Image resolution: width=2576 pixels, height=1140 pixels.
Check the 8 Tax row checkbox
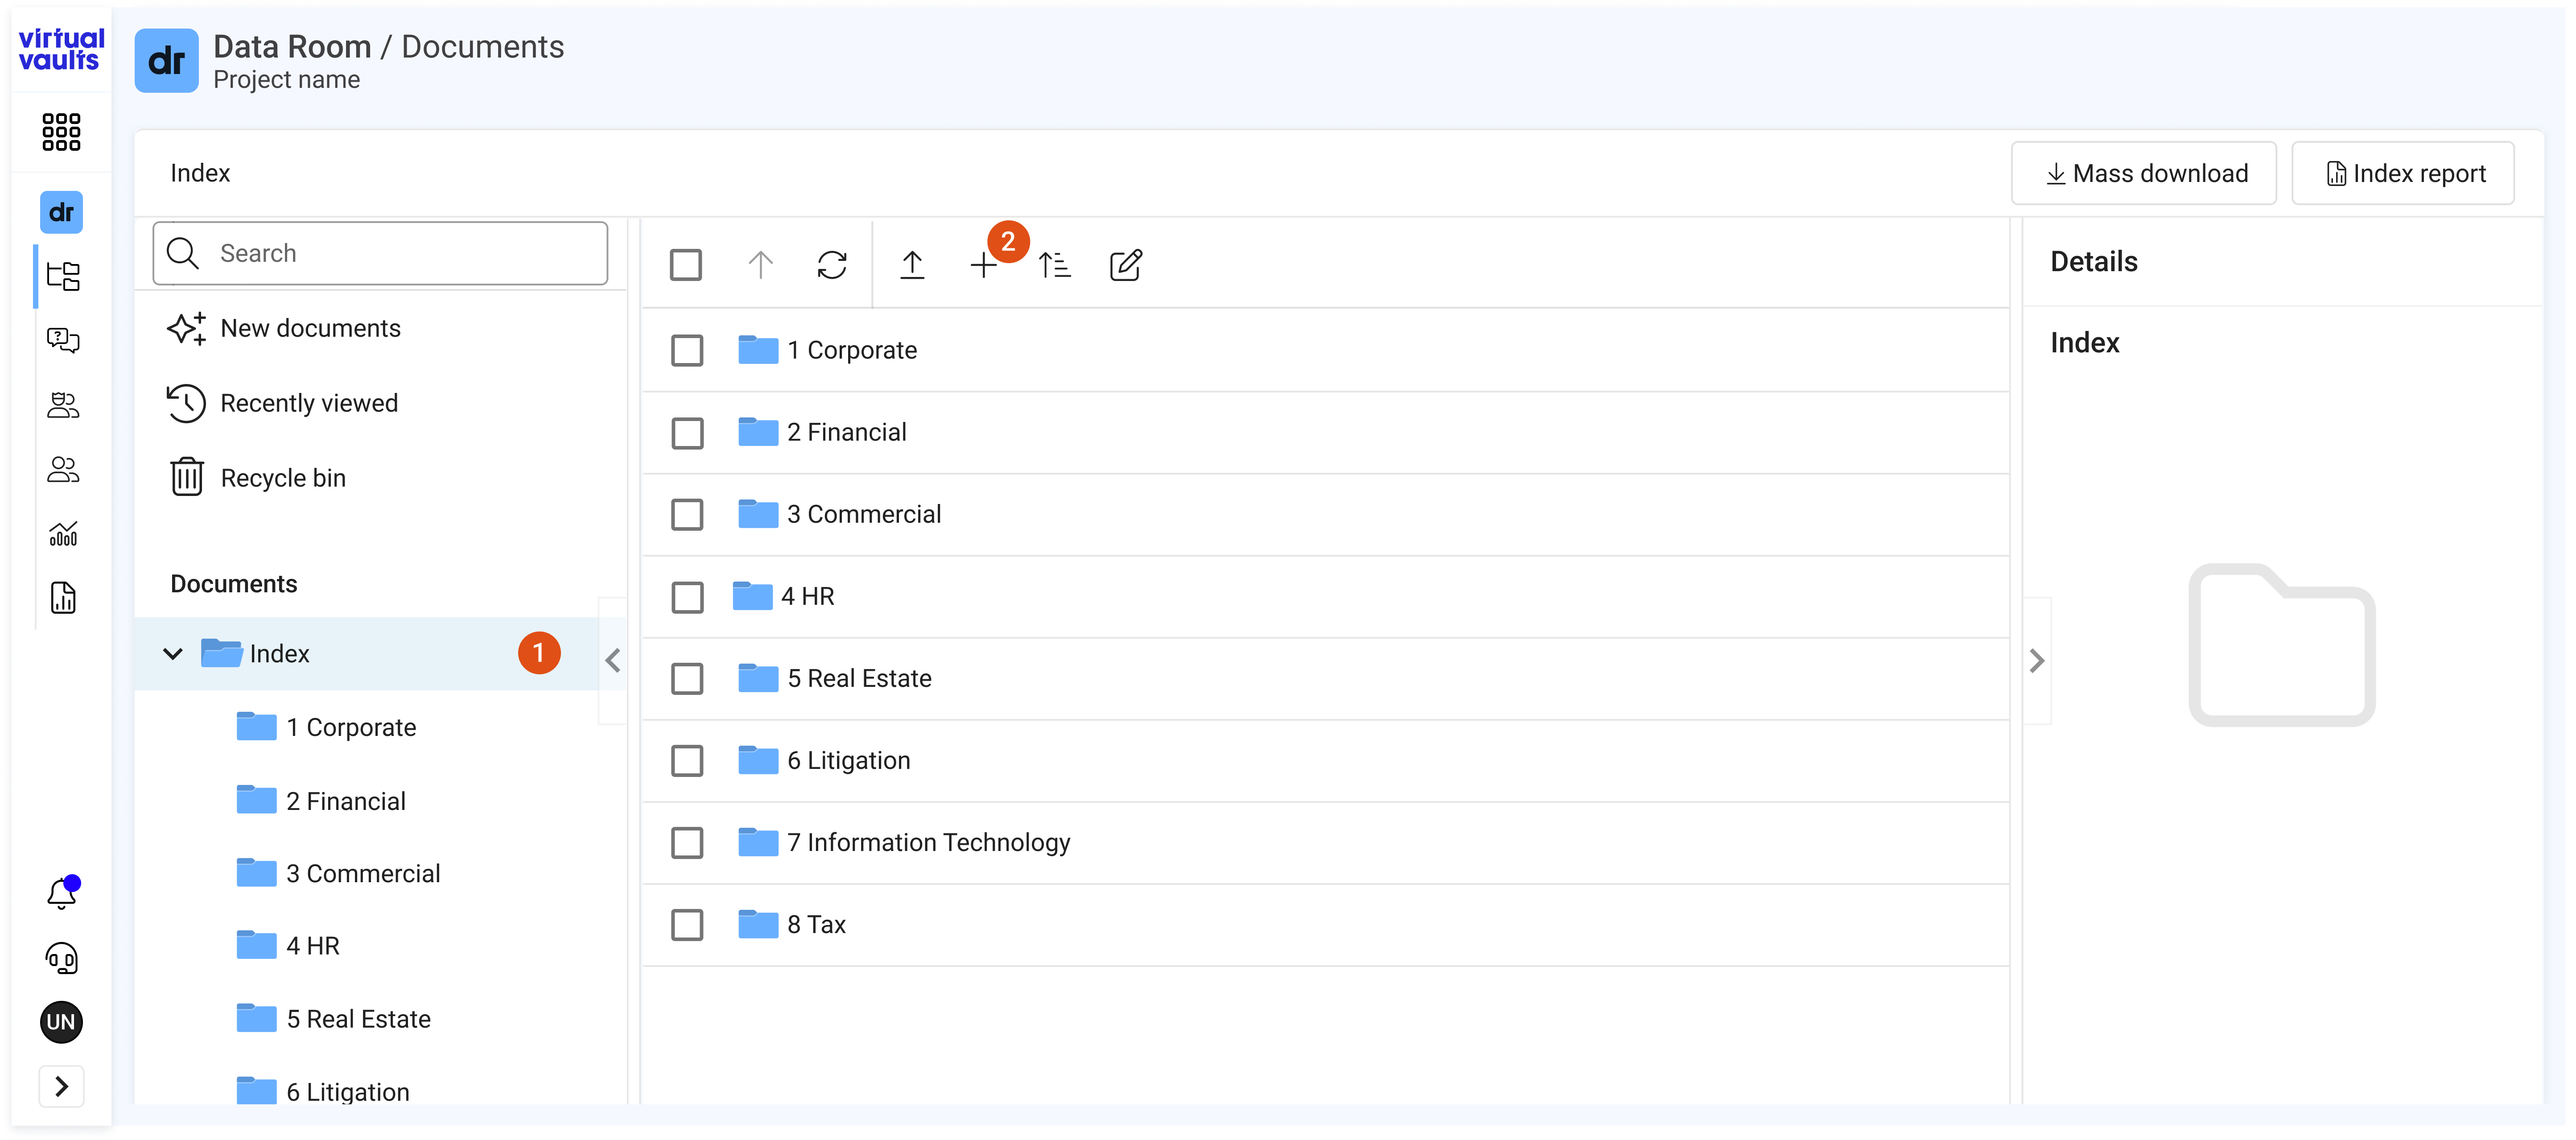coord(687,925)
